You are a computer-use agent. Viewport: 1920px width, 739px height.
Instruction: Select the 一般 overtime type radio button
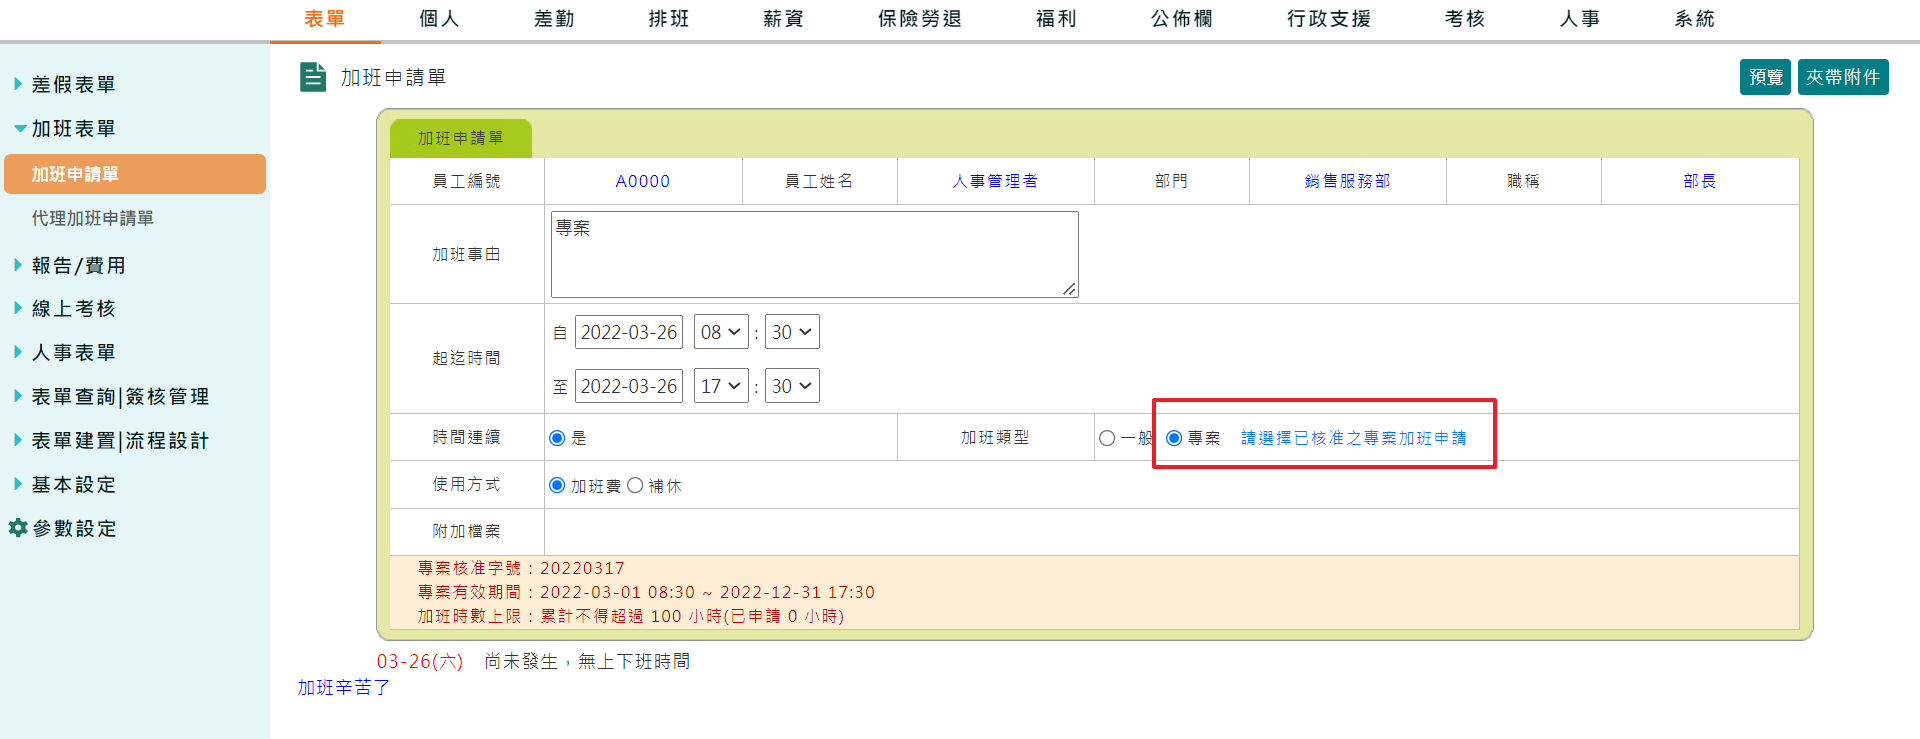pyautogui.click(x=1107, y=438)
